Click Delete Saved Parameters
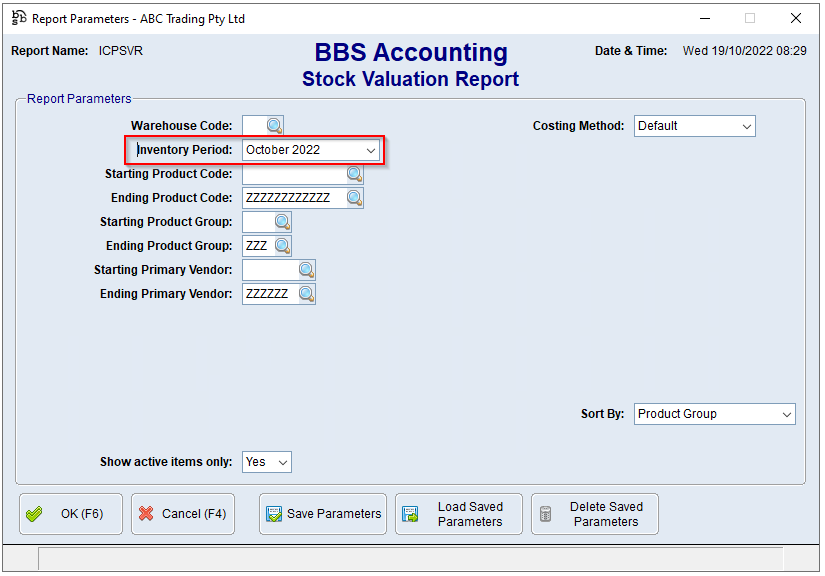This screenshot has width=825, height=576. point(594,513)
